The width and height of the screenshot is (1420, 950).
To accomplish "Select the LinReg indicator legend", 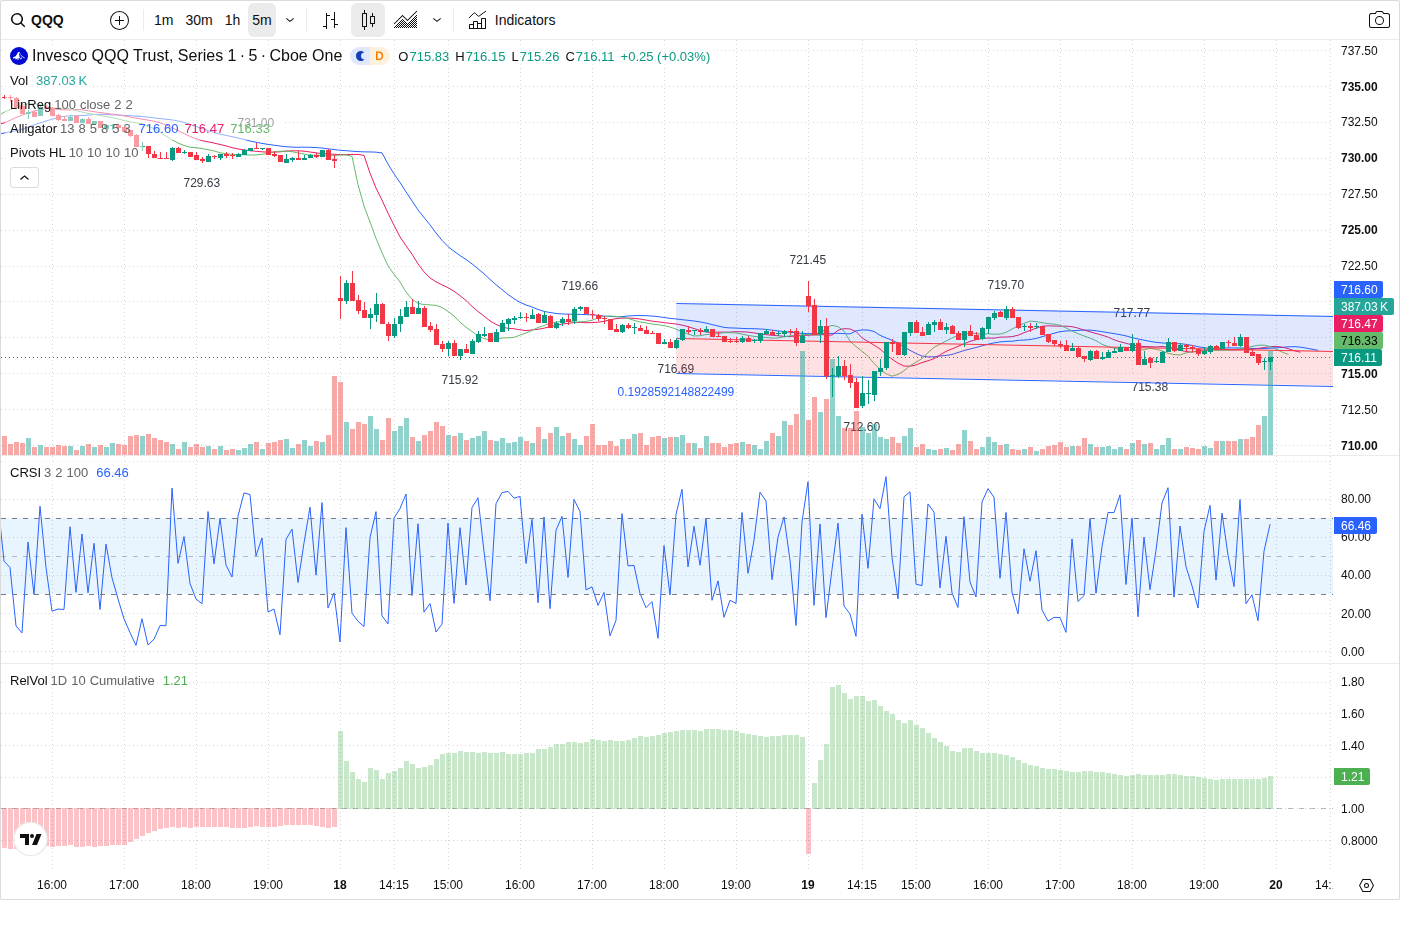I will (30, 105).
